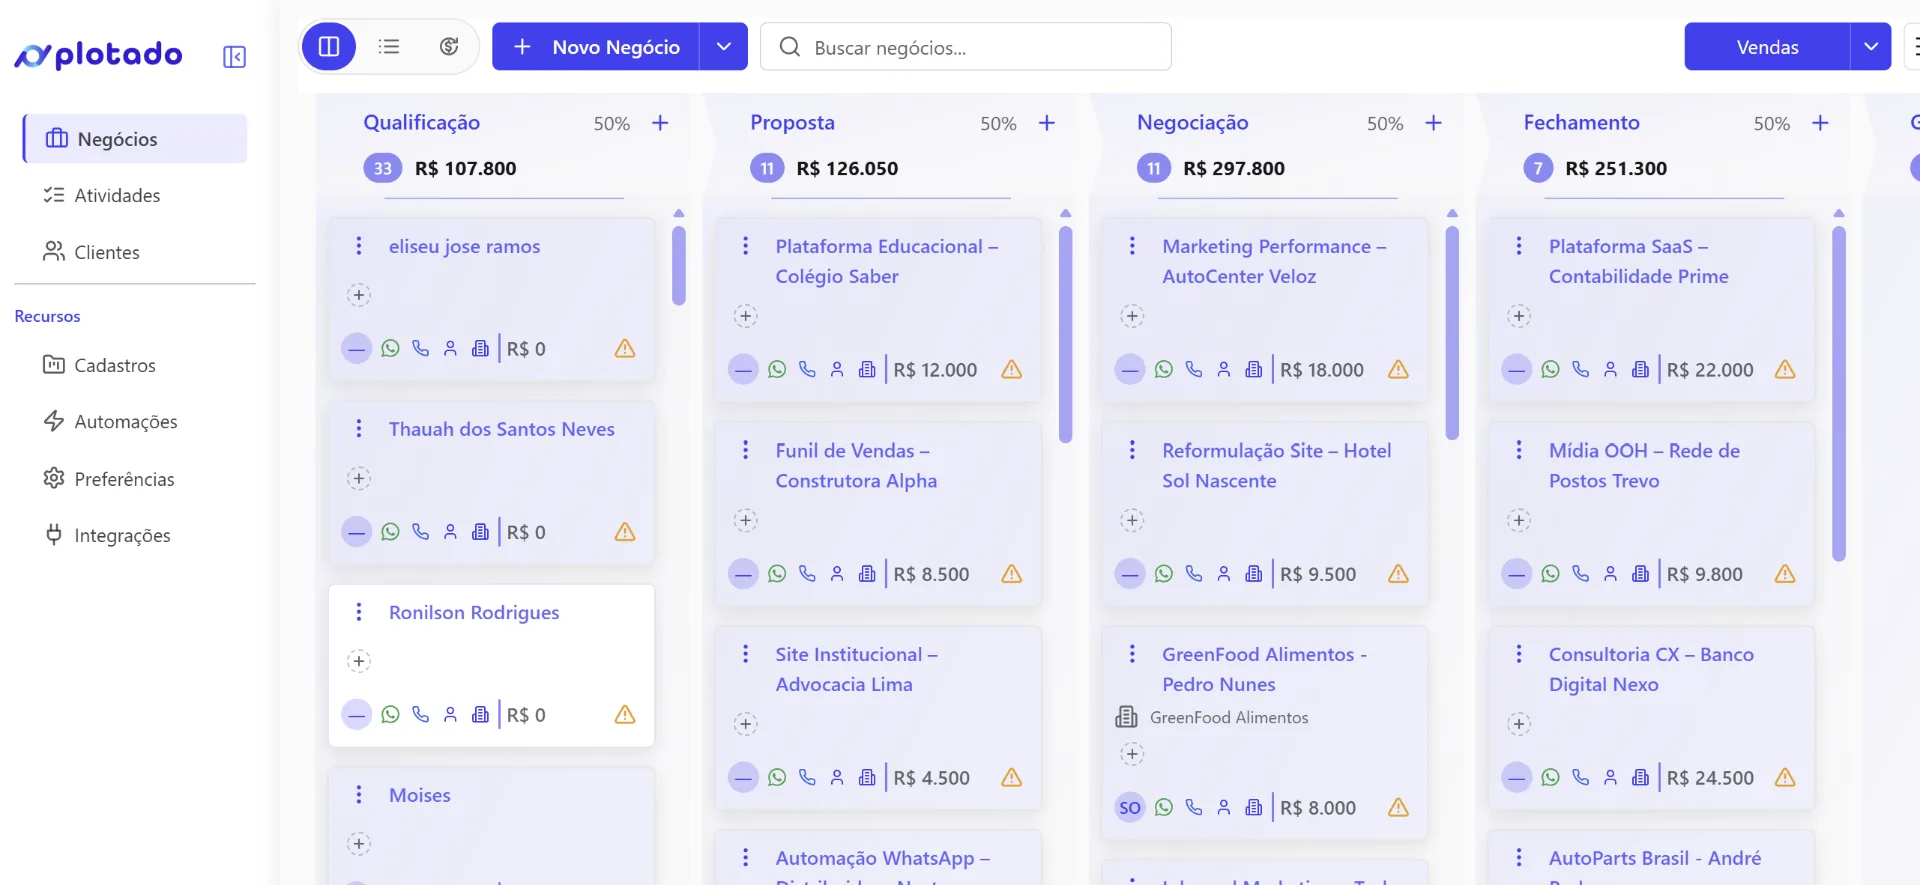
Task: Open contact person icon on Site Institucional card
Action: tap(837, 777)
